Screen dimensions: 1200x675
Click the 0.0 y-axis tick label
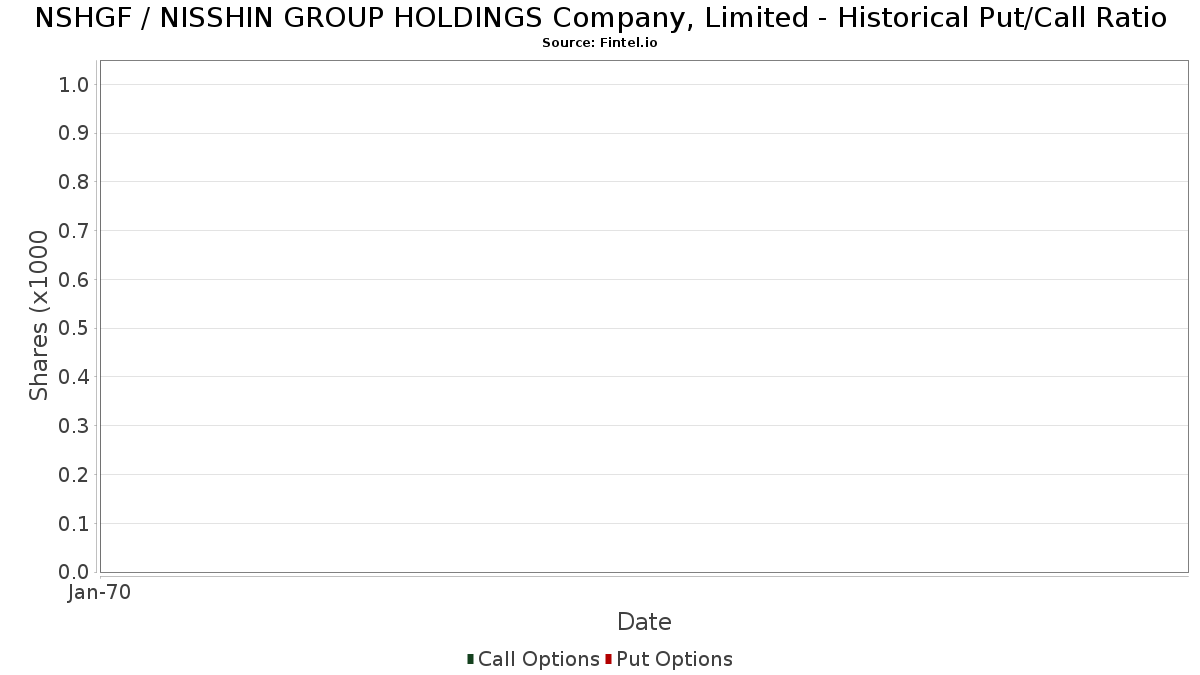[74, 572]
